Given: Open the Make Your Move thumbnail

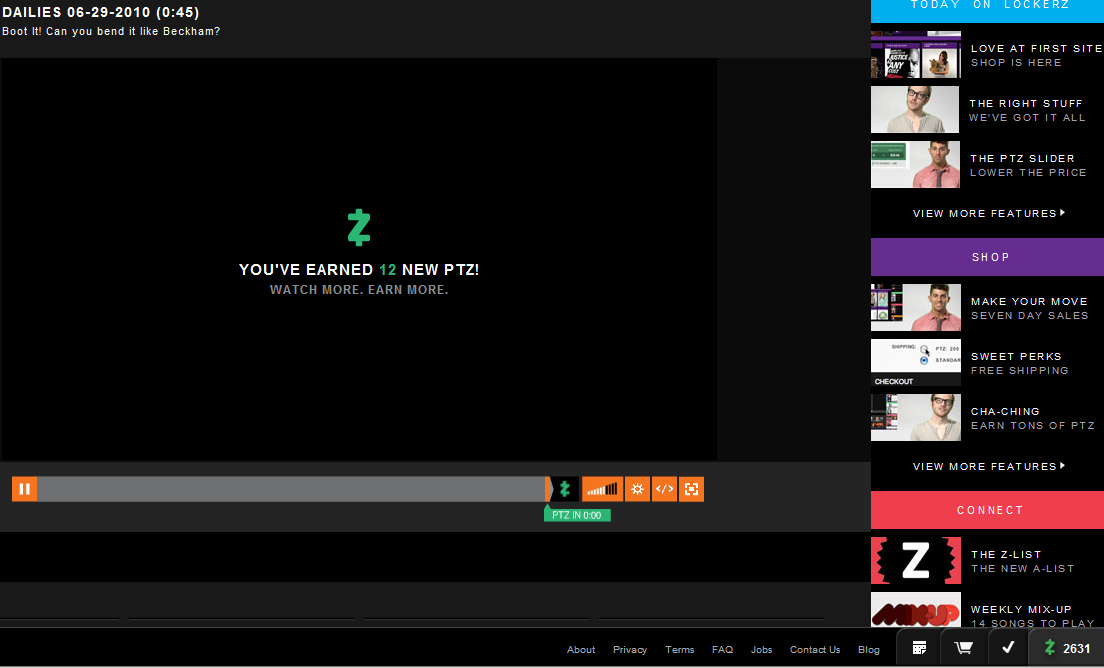Looking at the screenshot, I should pos(916,307).
